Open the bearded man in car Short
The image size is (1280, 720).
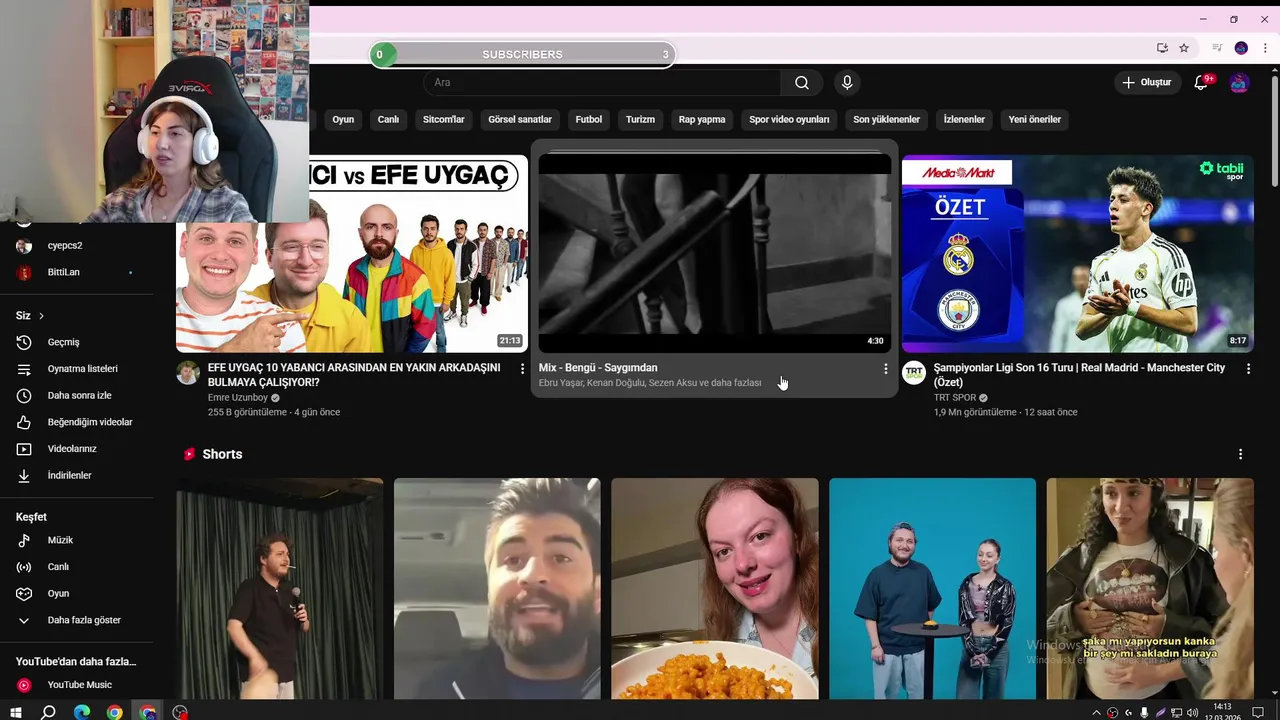497,588
